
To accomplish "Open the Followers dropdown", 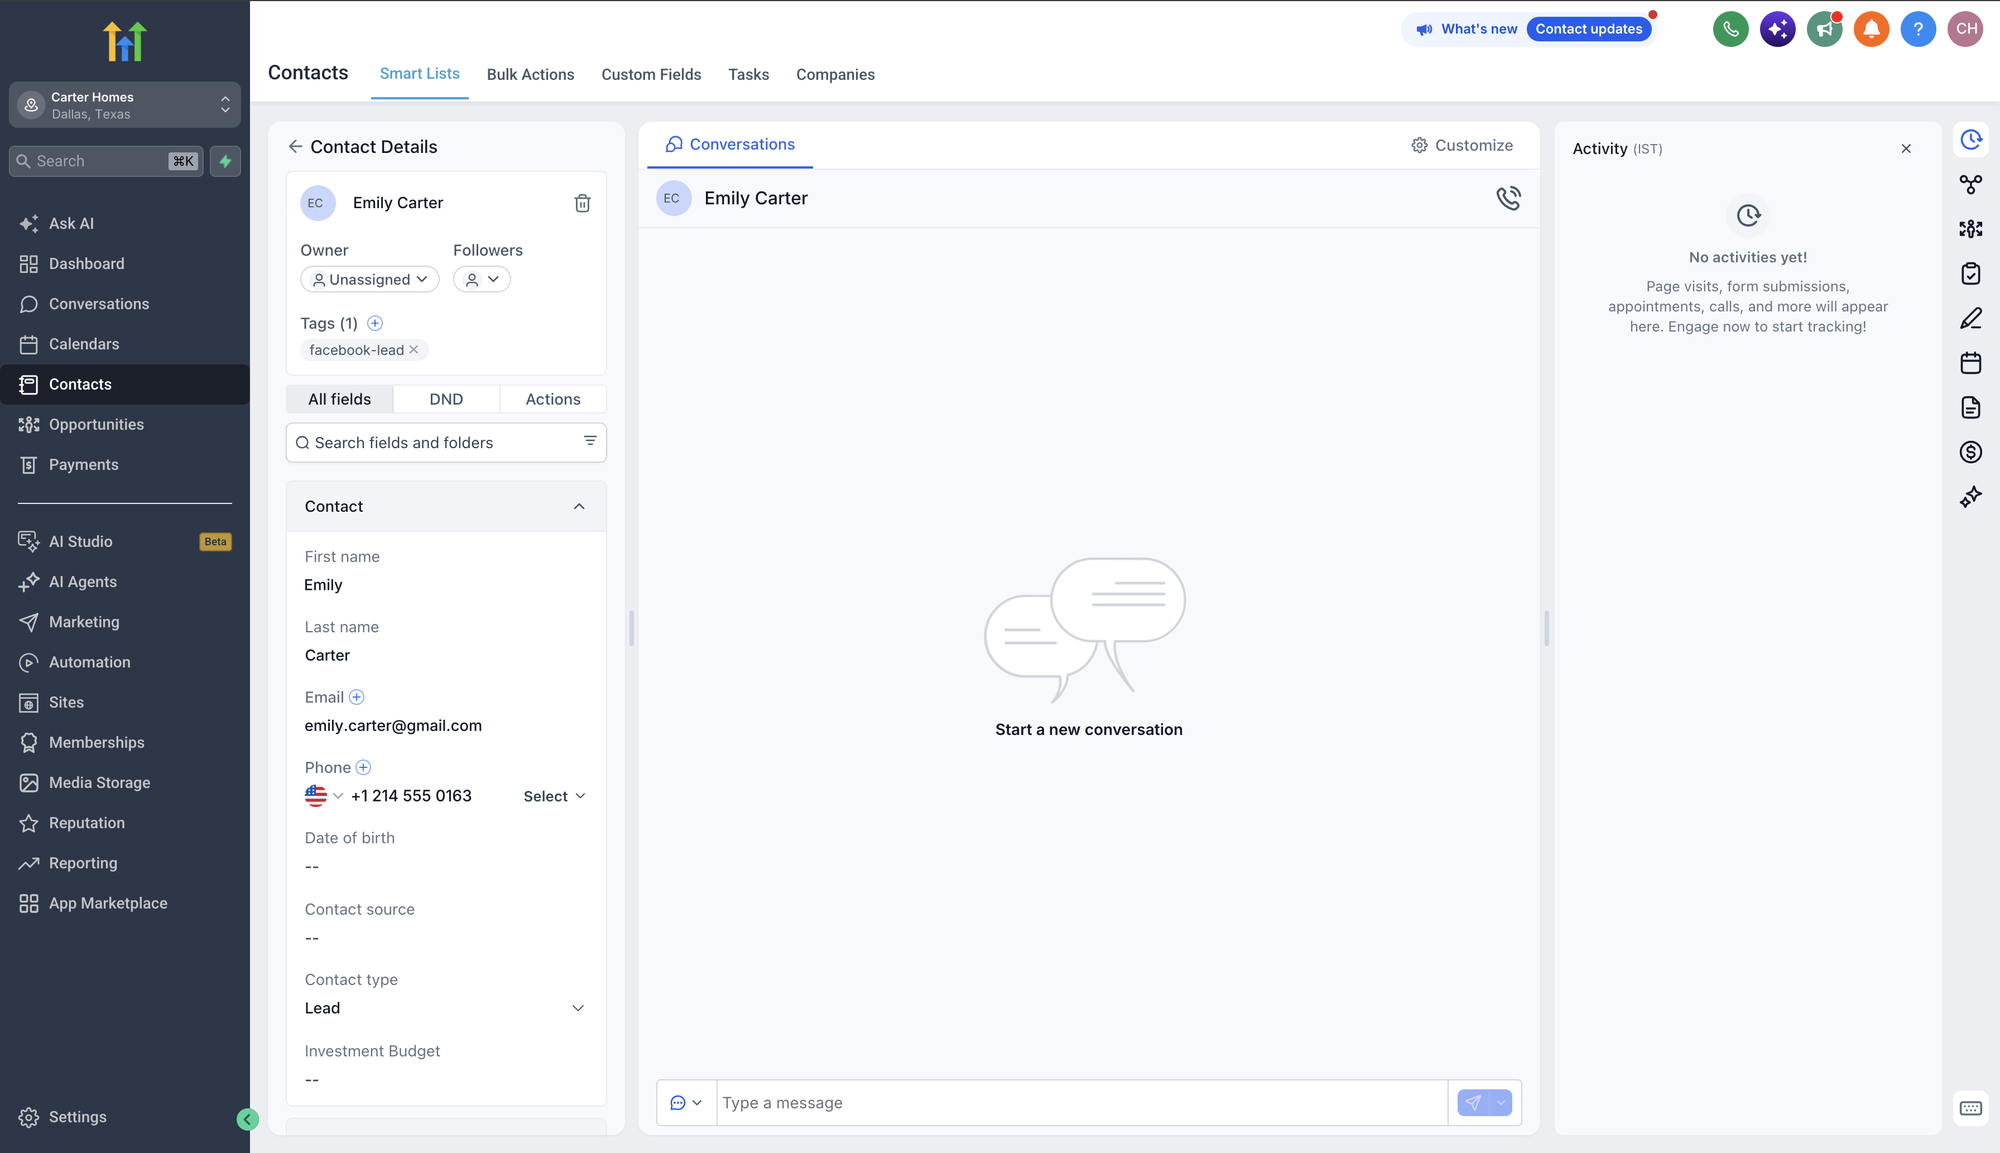I will [x=482, y=279].
